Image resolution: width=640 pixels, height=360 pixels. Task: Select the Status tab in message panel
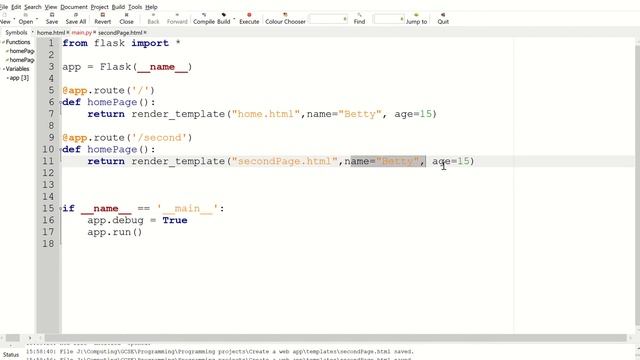[11, 355]
